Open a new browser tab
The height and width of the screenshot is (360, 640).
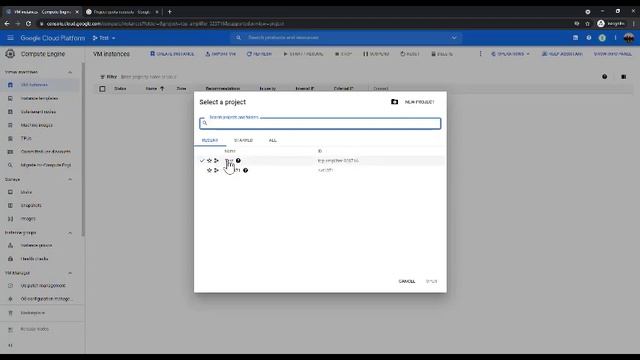(170, 12)
